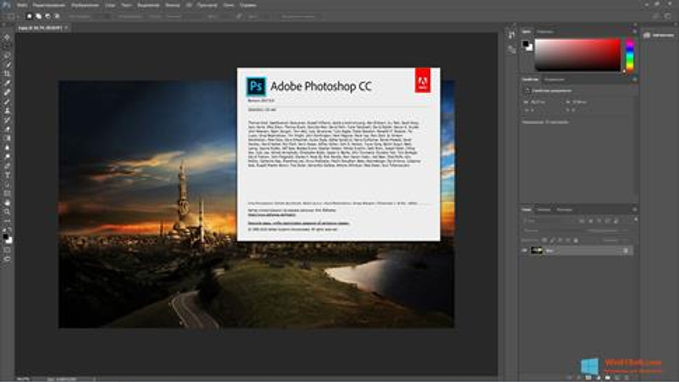Choose Subtract from Selection mode
This screenshot has height=382, width=679.
[48, 16]
